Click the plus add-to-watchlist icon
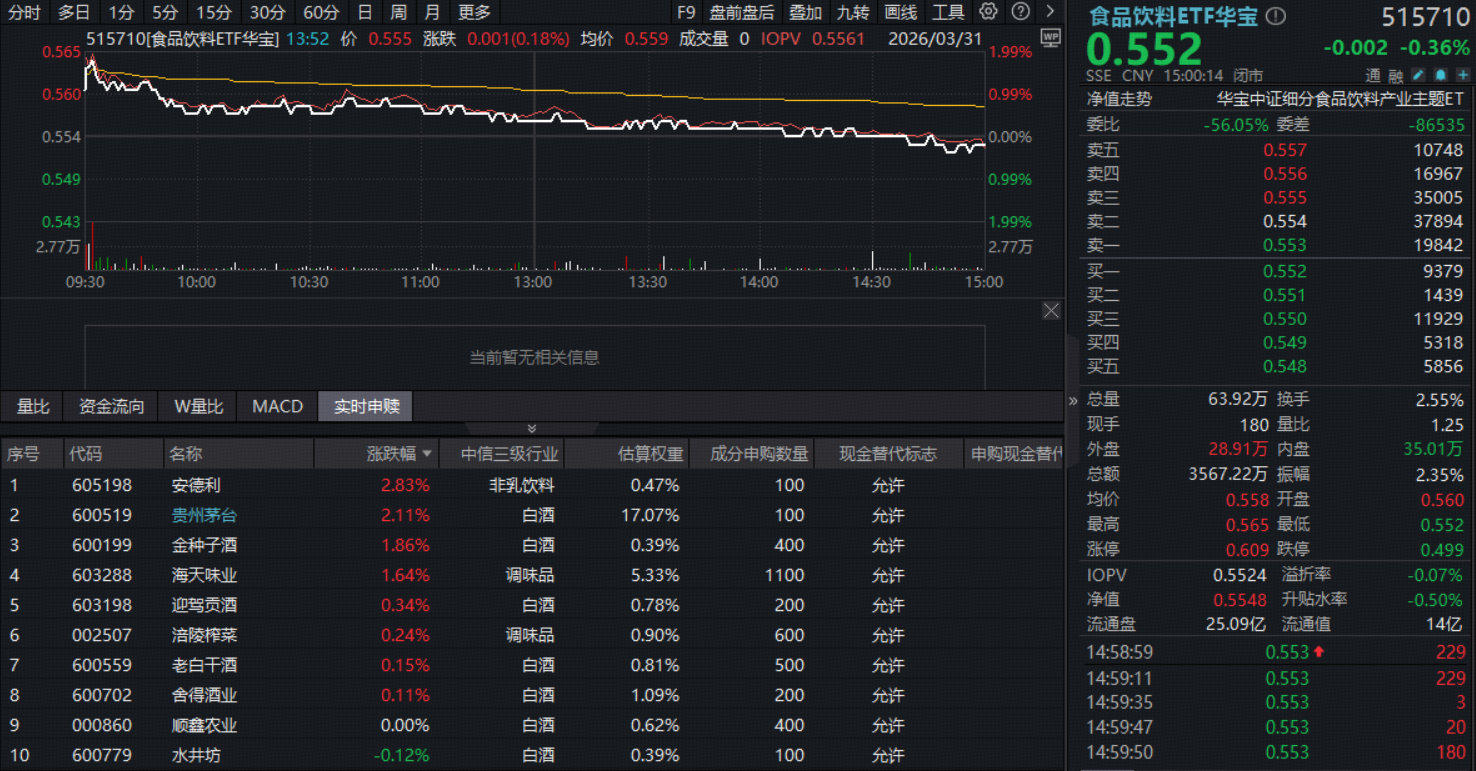Image resolution: width=1476 pixels, height=771 pixels. coord(1463,75)
